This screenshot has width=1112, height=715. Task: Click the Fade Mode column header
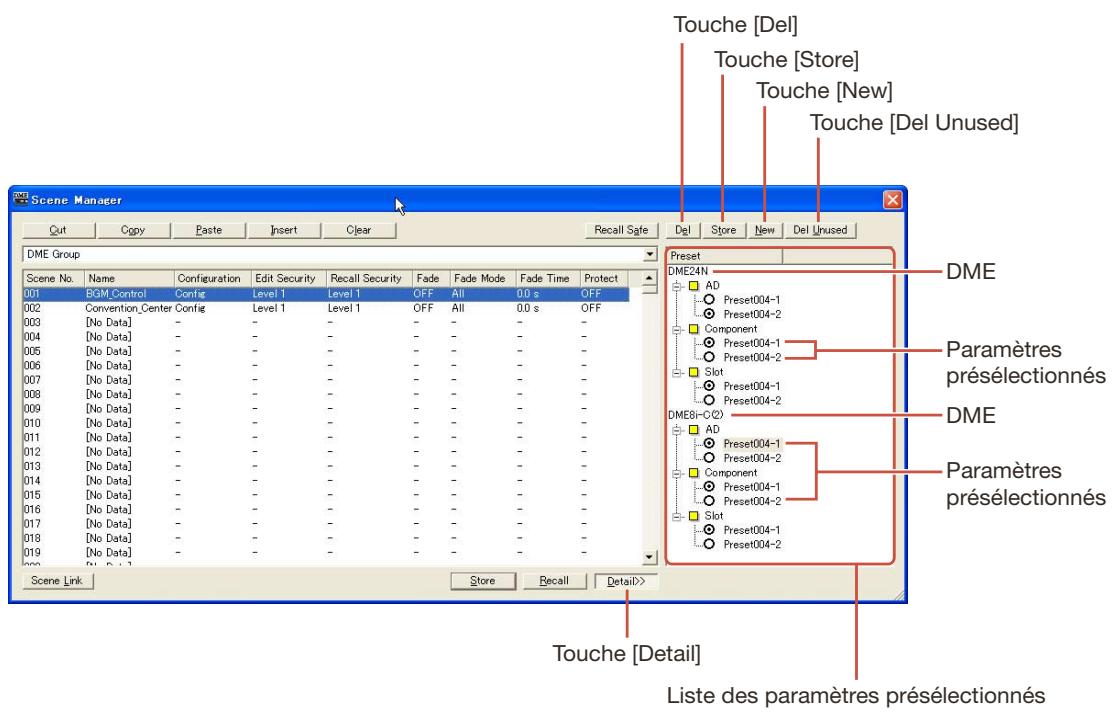482,278
